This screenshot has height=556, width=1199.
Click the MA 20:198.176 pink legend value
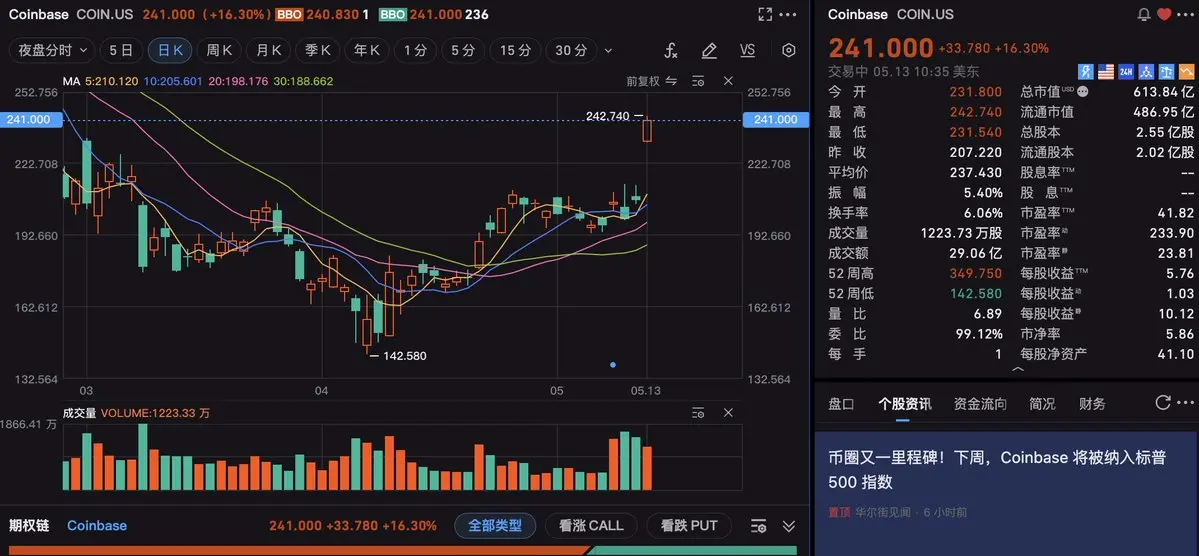[238, 81]
